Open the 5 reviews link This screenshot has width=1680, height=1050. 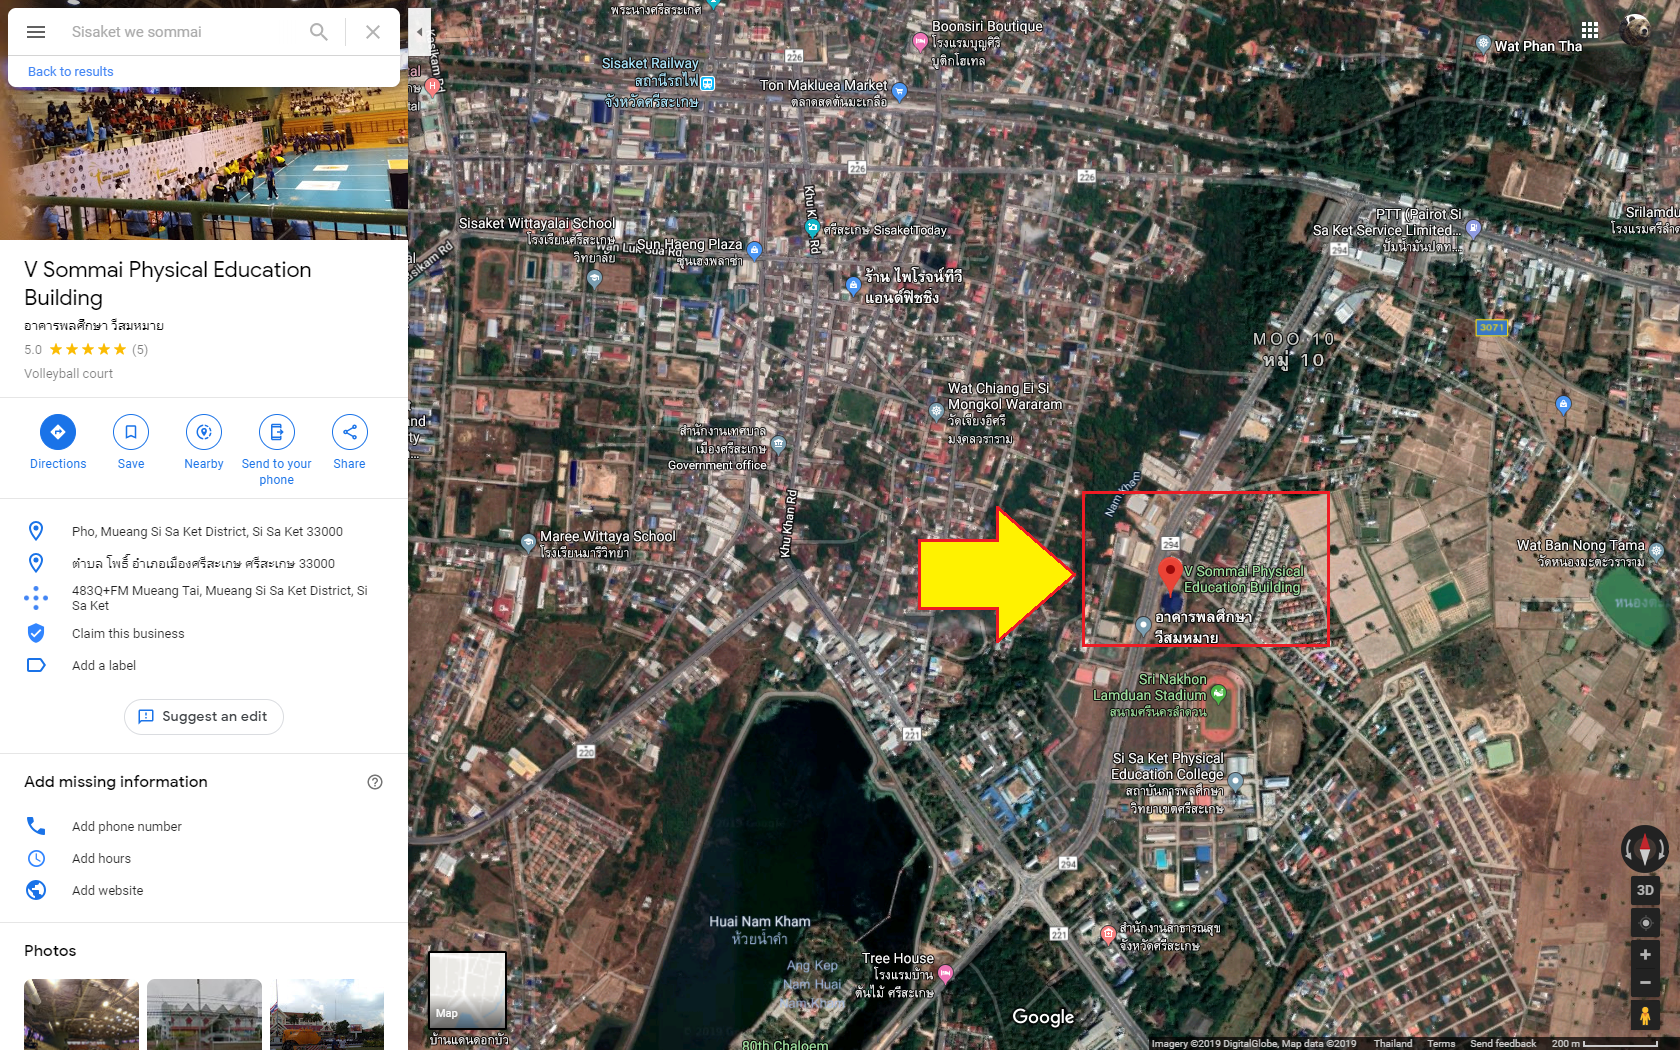point(140,350)
